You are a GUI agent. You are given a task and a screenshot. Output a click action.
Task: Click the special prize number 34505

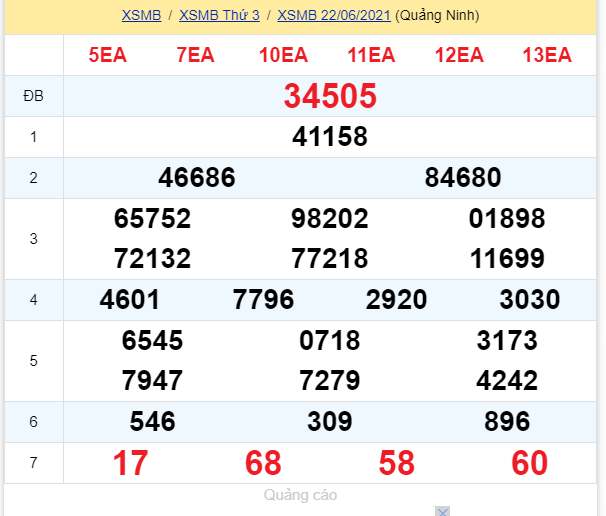330,96
